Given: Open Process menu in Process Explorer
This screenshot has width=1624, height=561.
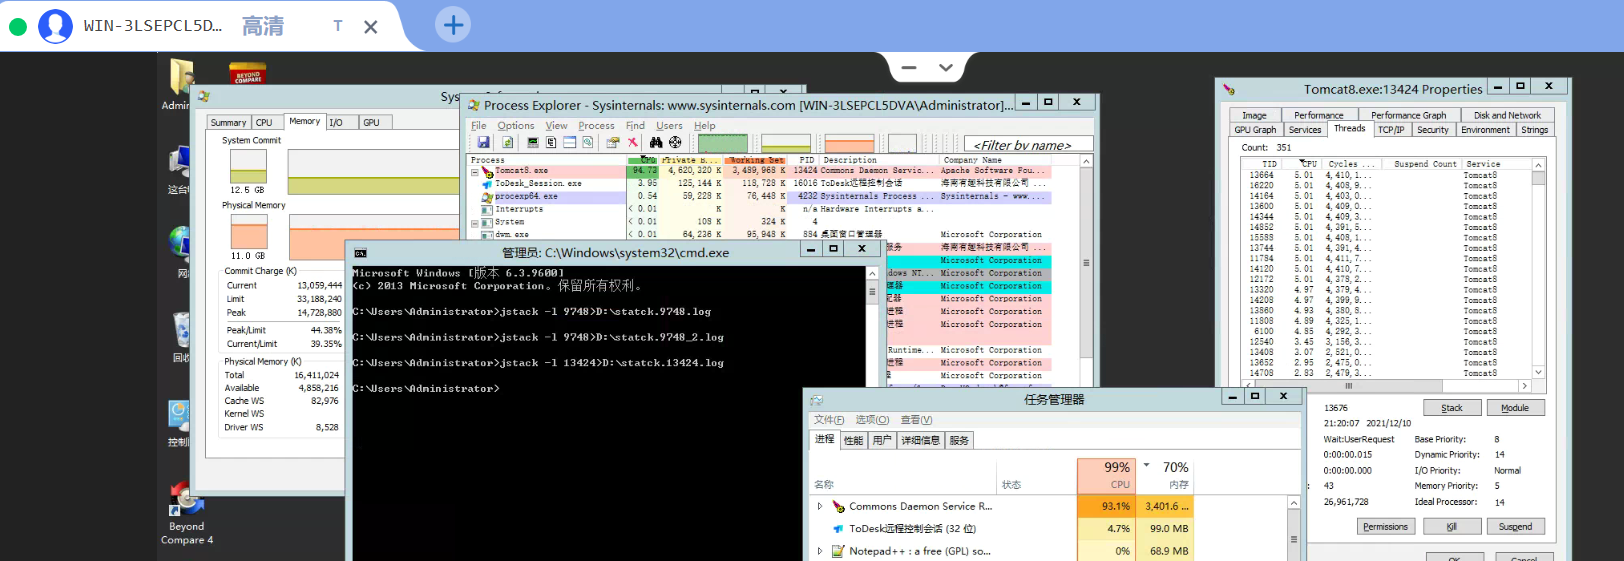Looking at the screenshot, I should click(x=596, y=126).
